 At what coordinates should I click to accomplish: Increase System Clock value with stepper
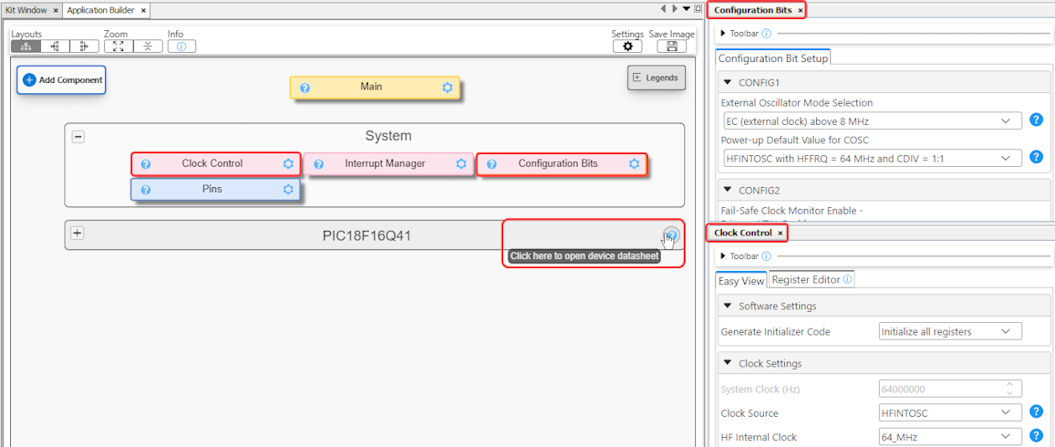pos(1009,385)
